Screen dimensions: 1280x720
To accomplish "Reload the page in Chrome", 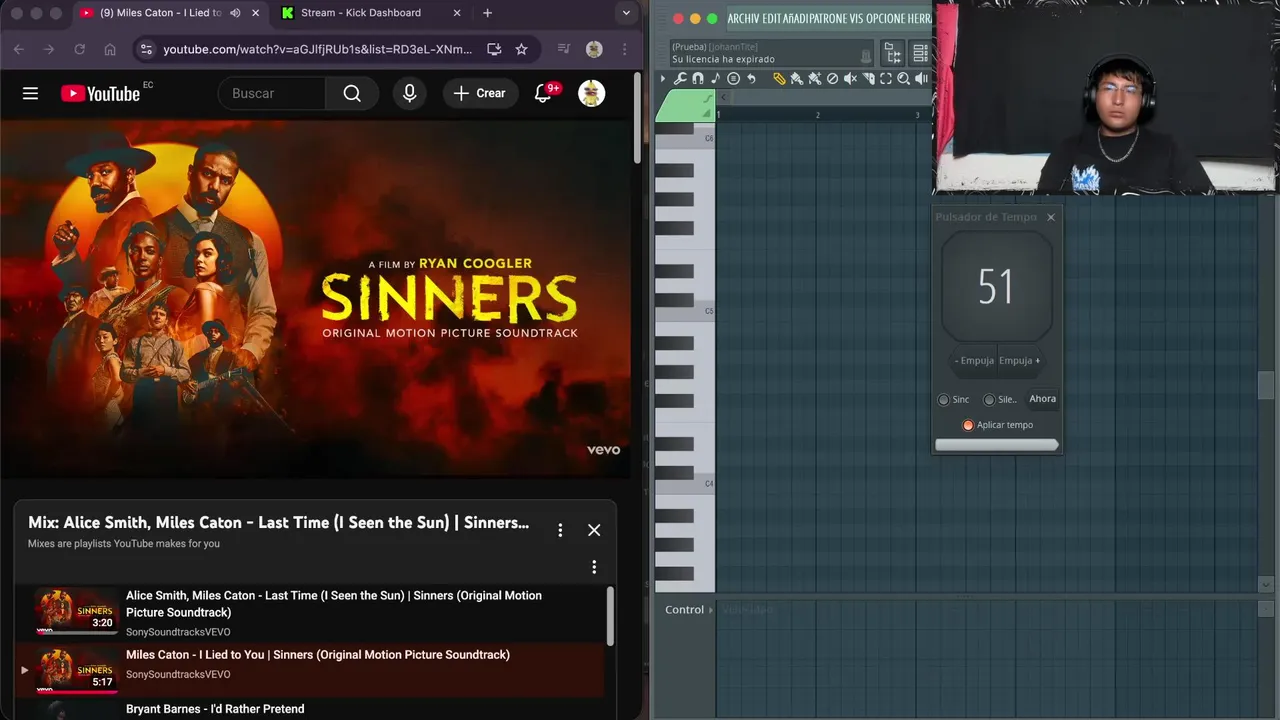I will [79, 49].
